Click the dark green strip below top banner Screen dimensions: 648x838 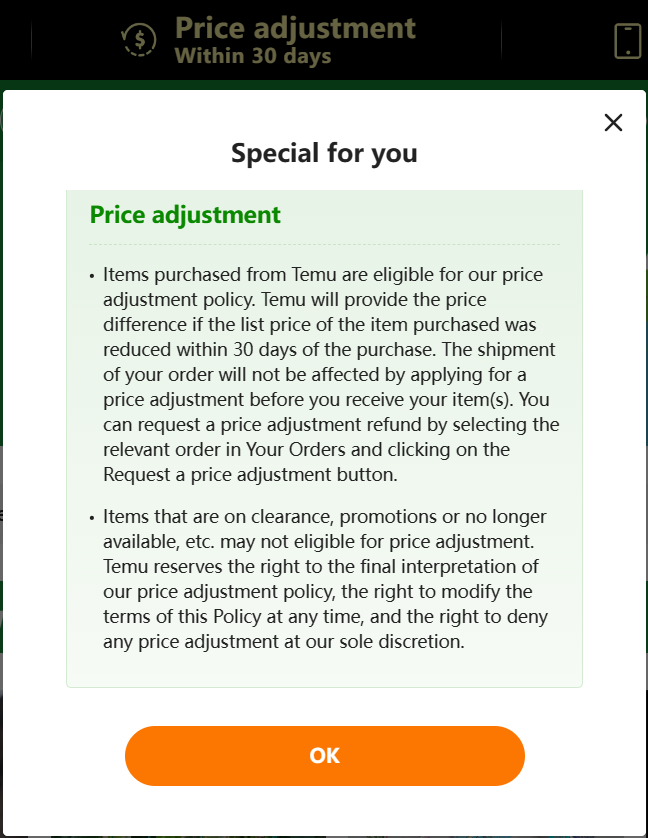(x=324, y=84)
